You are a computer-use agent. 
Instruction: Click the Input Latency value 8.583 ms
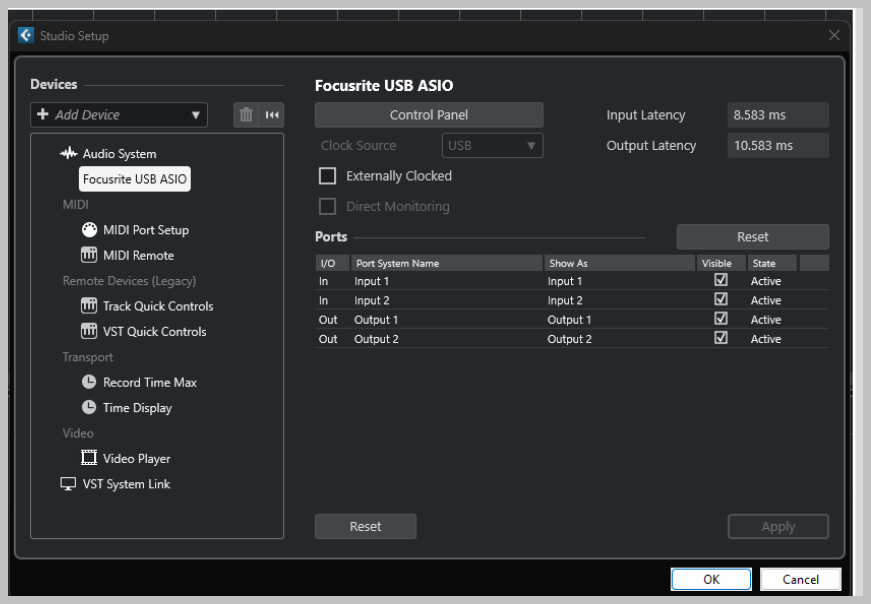[778, 115]
